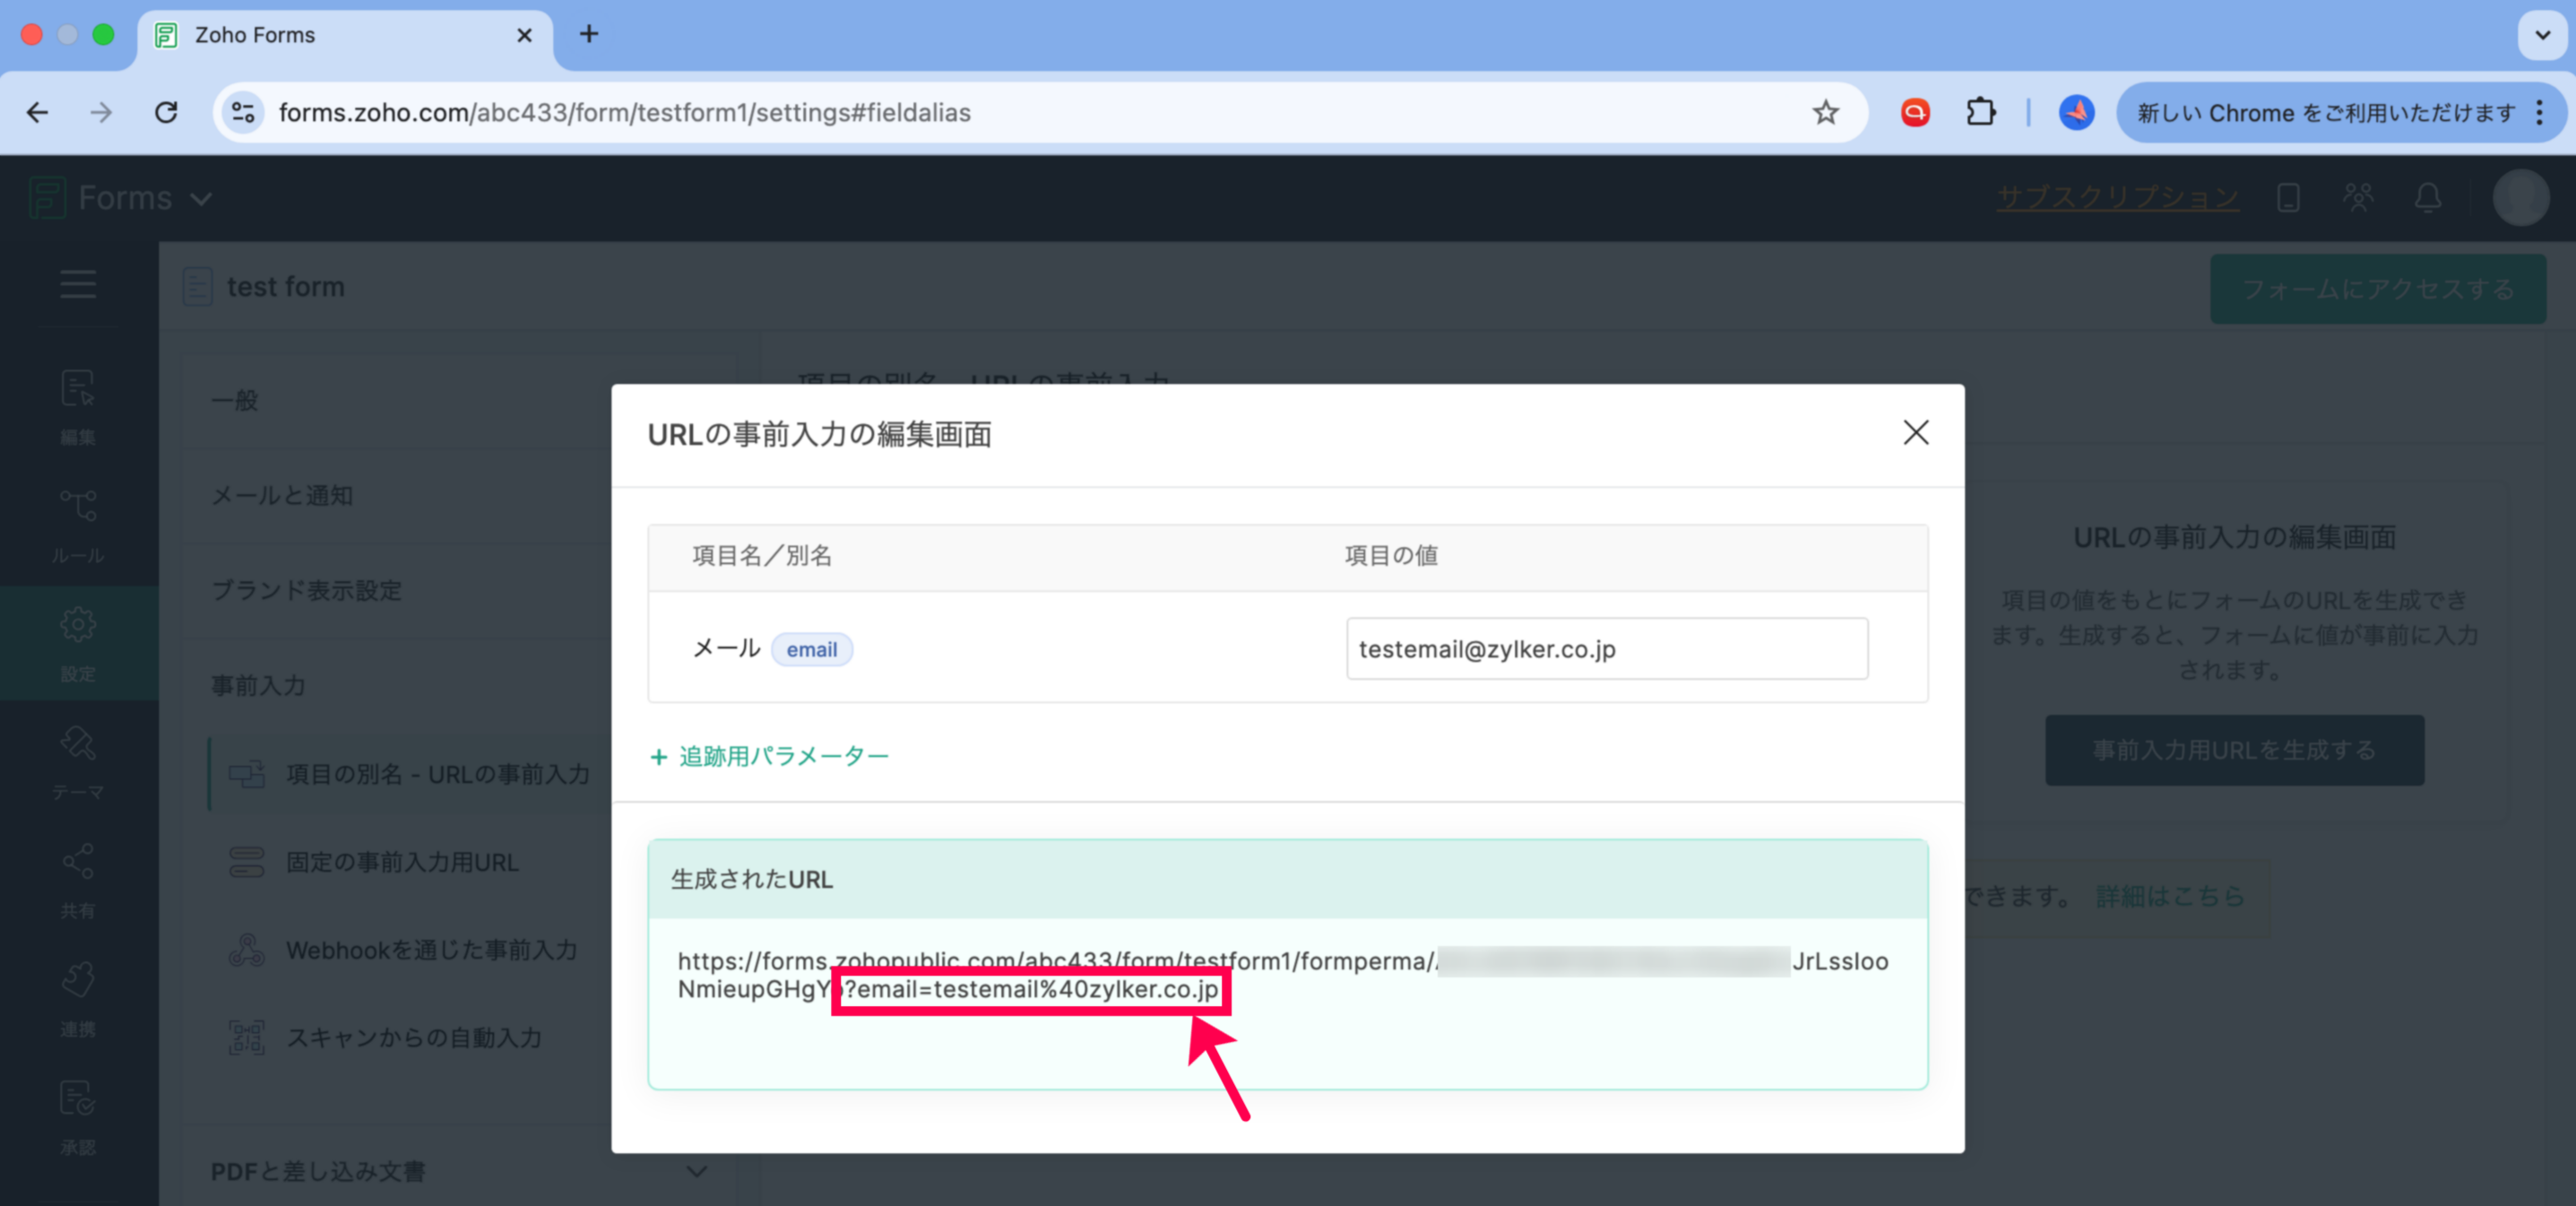Click the email value input field
Viewport: 2576px width, 1206px height.
[x=1606, y=649]
